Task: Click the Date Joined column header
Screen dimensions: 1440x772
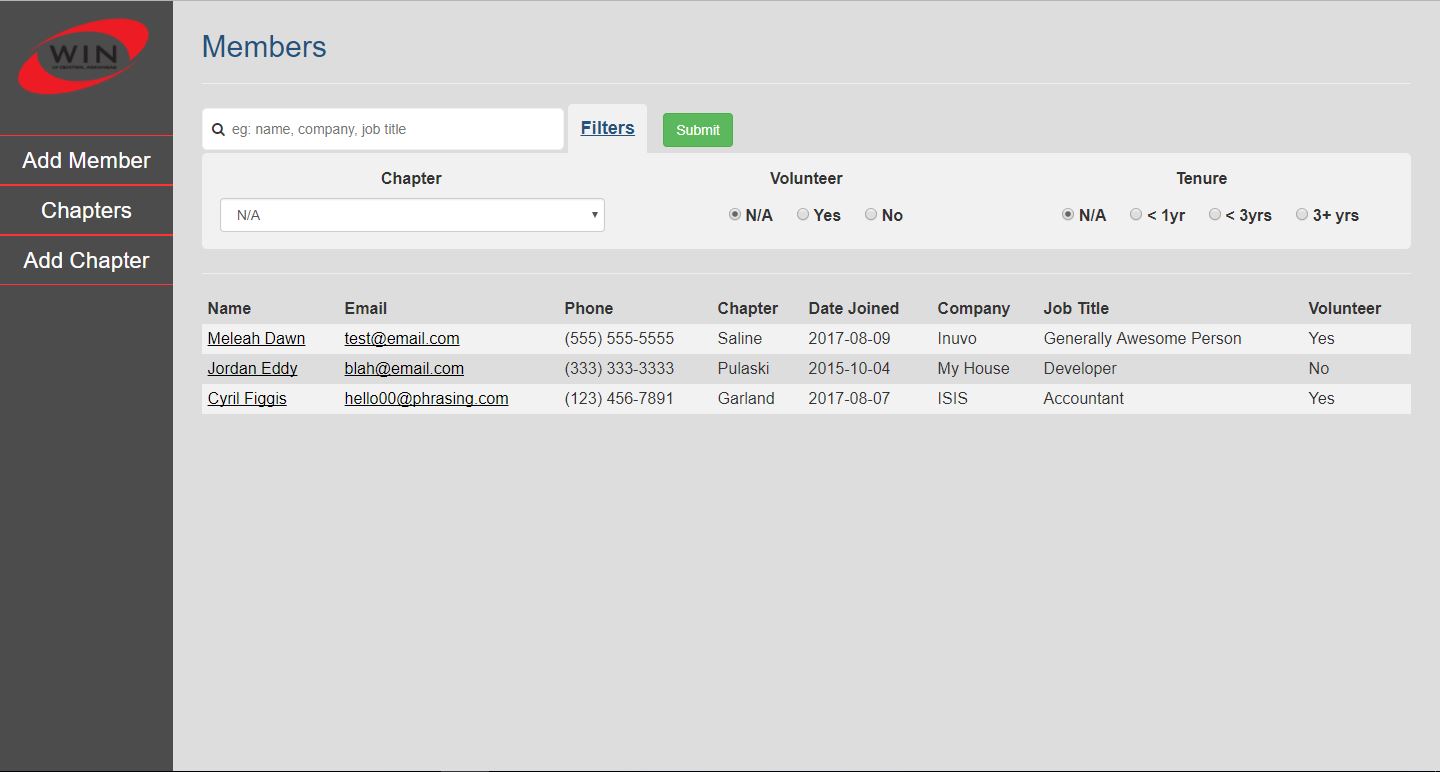Action: pyautogui.click(x=854, y=308)
